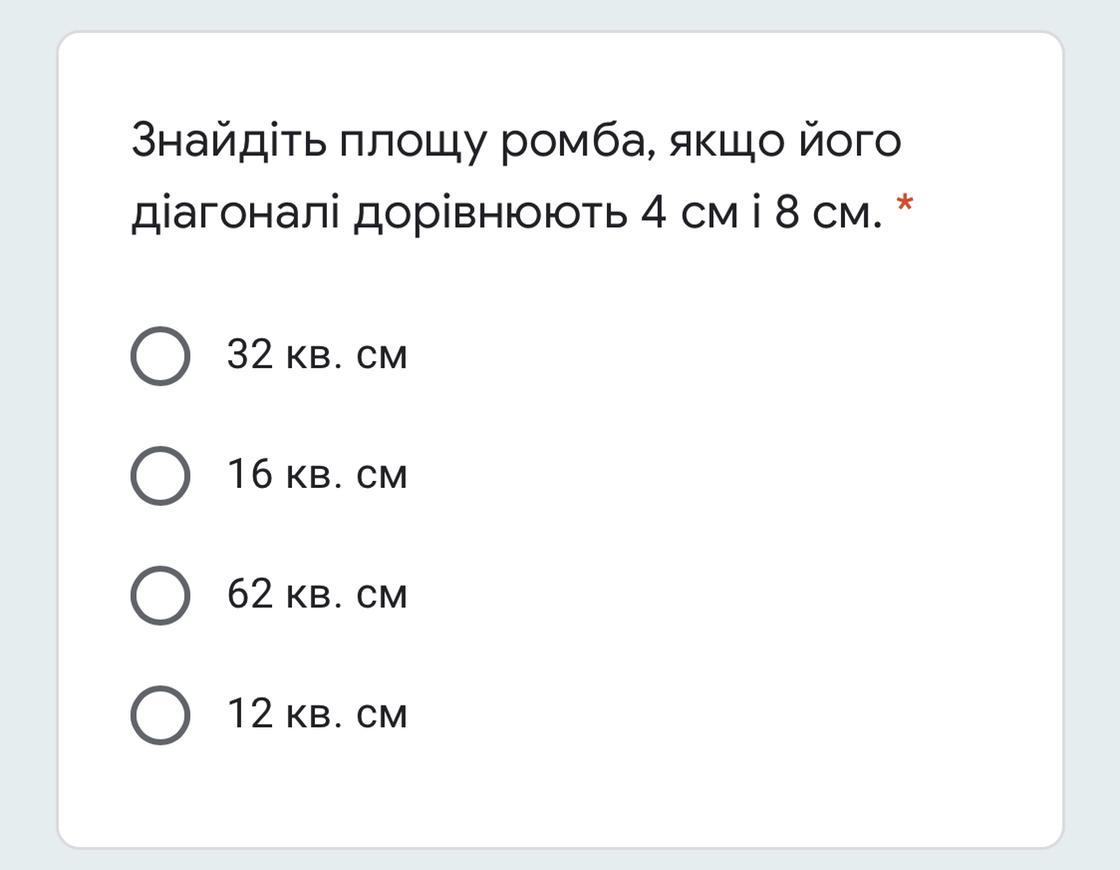Click the red required asterisk

click(x=904, y=204)
